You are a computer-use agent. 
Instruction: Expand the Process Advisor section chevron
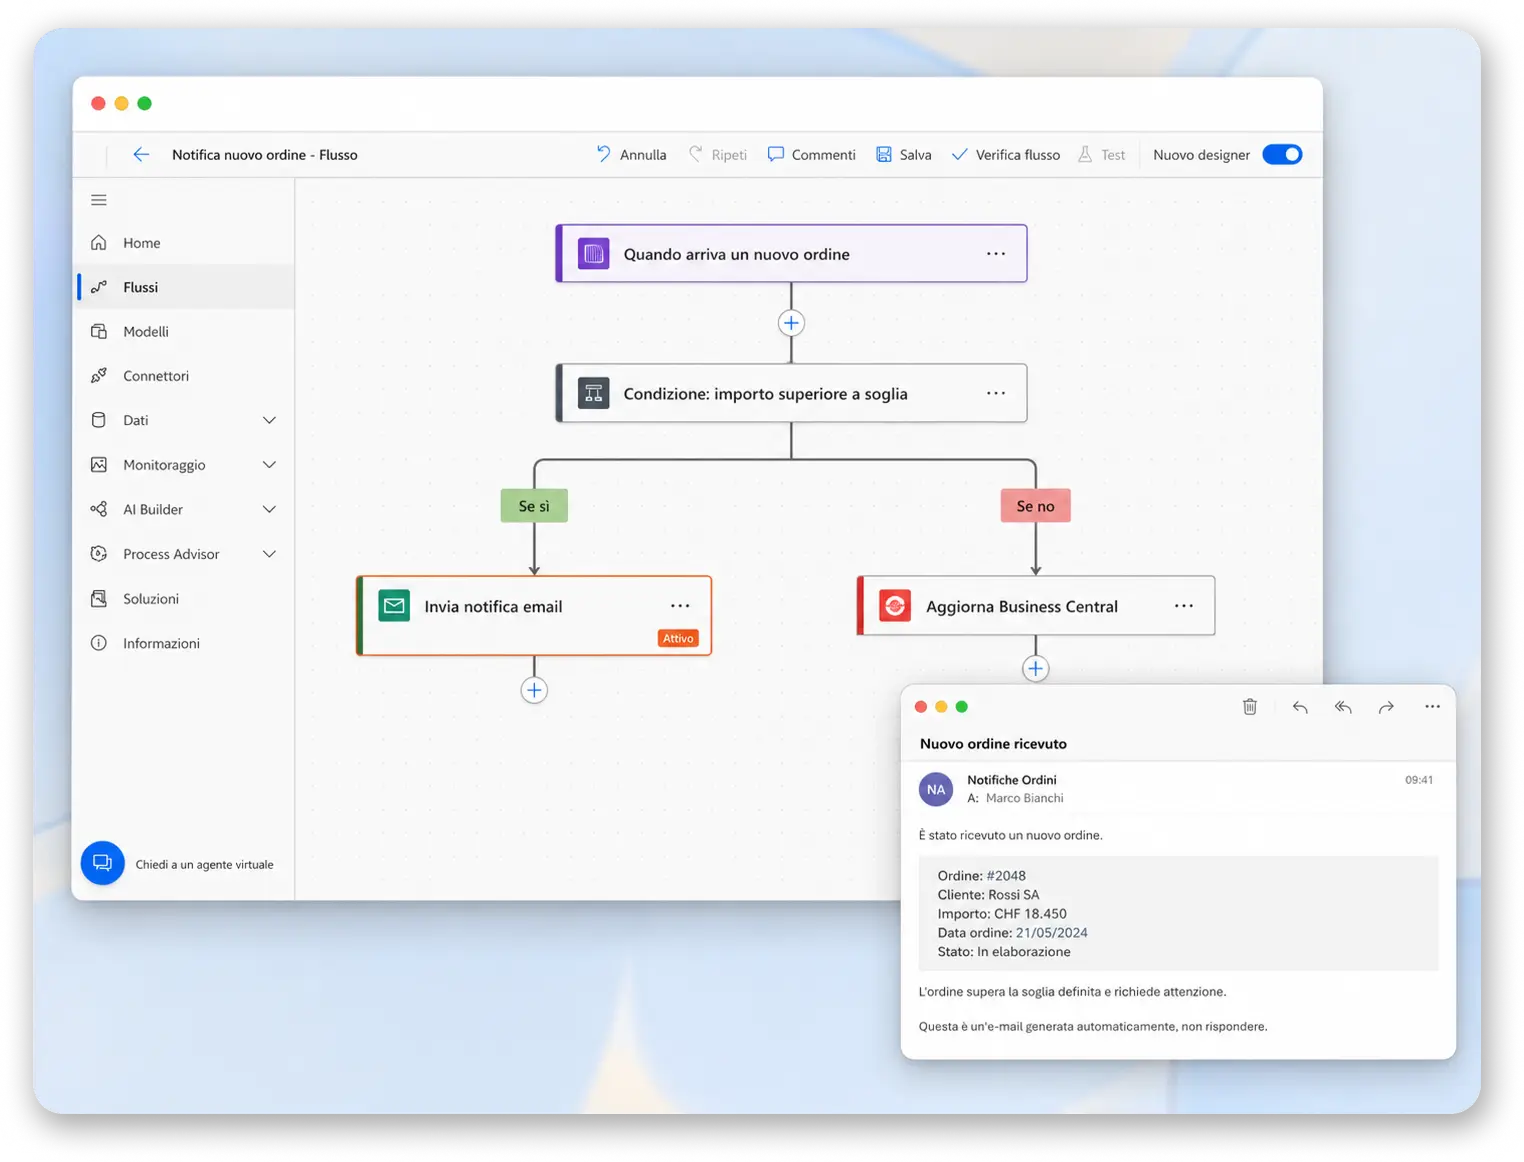pos(269,554)
